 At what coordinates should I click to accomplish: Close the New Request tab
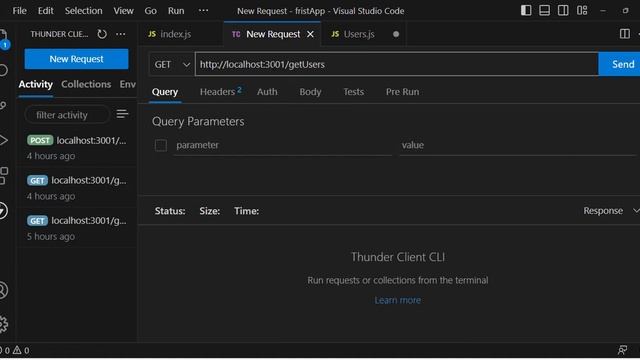pos(310,34)
